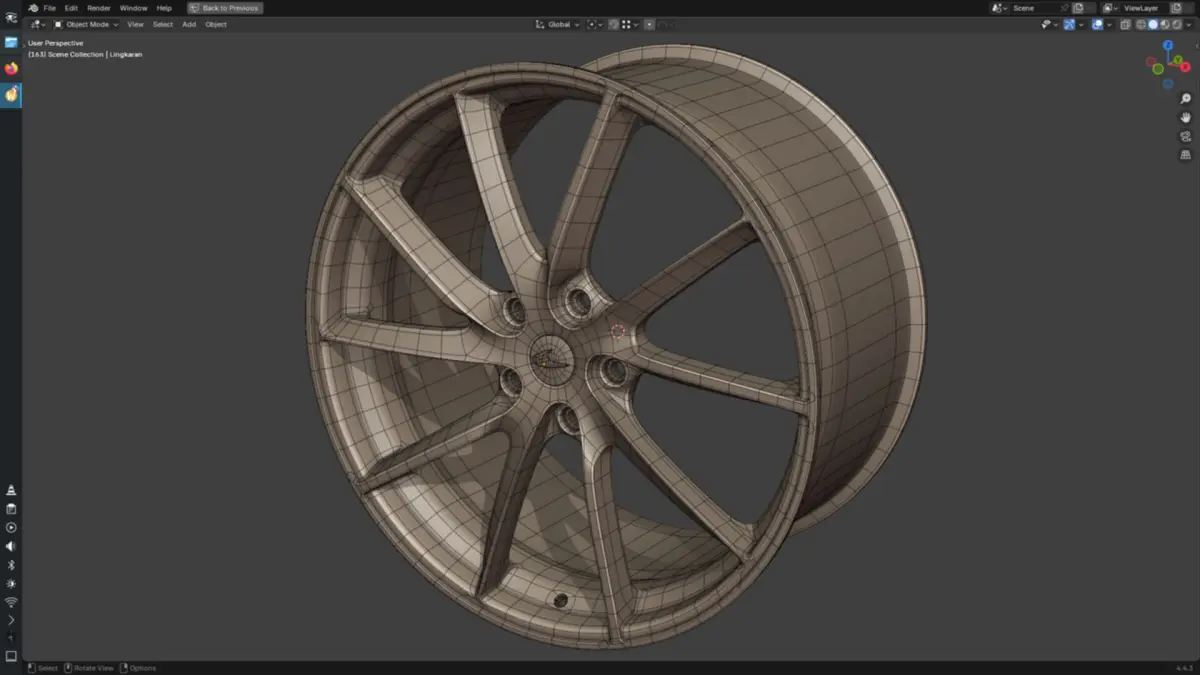The image size is (1200, 675).
Task: Click the red X axis gizmo ball
Action: click(1184, 69)
